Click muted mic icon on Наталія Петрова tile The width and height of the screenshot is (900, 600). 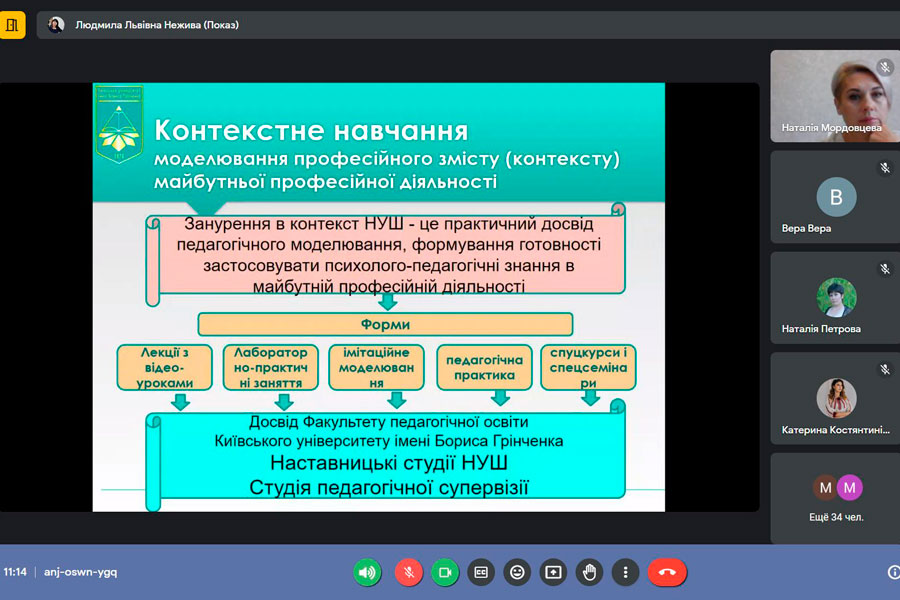pyautogui.click(x=884, y=269)
